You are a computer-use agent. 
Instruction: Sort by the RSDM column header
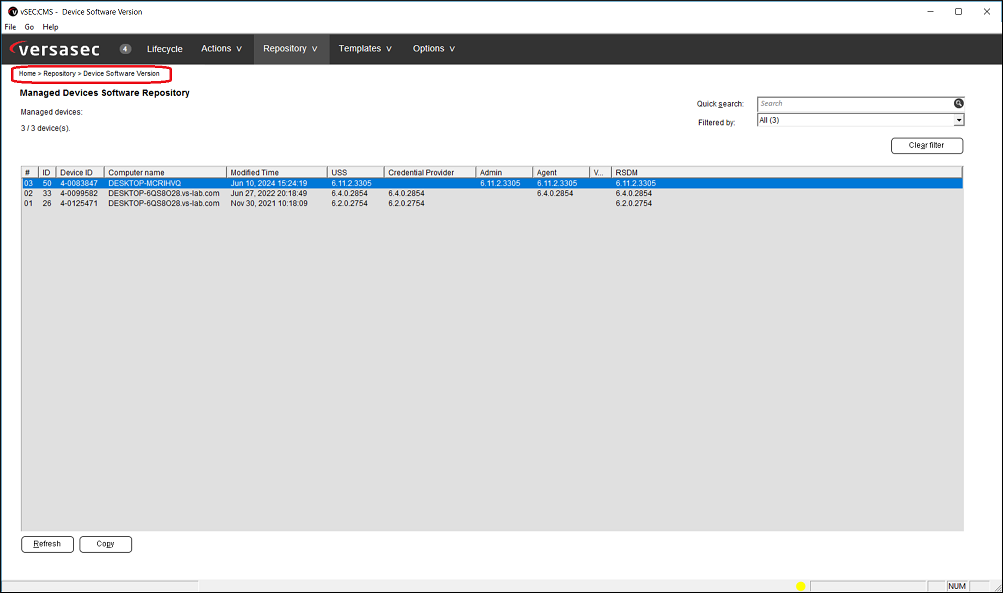[x=787, y=173]
